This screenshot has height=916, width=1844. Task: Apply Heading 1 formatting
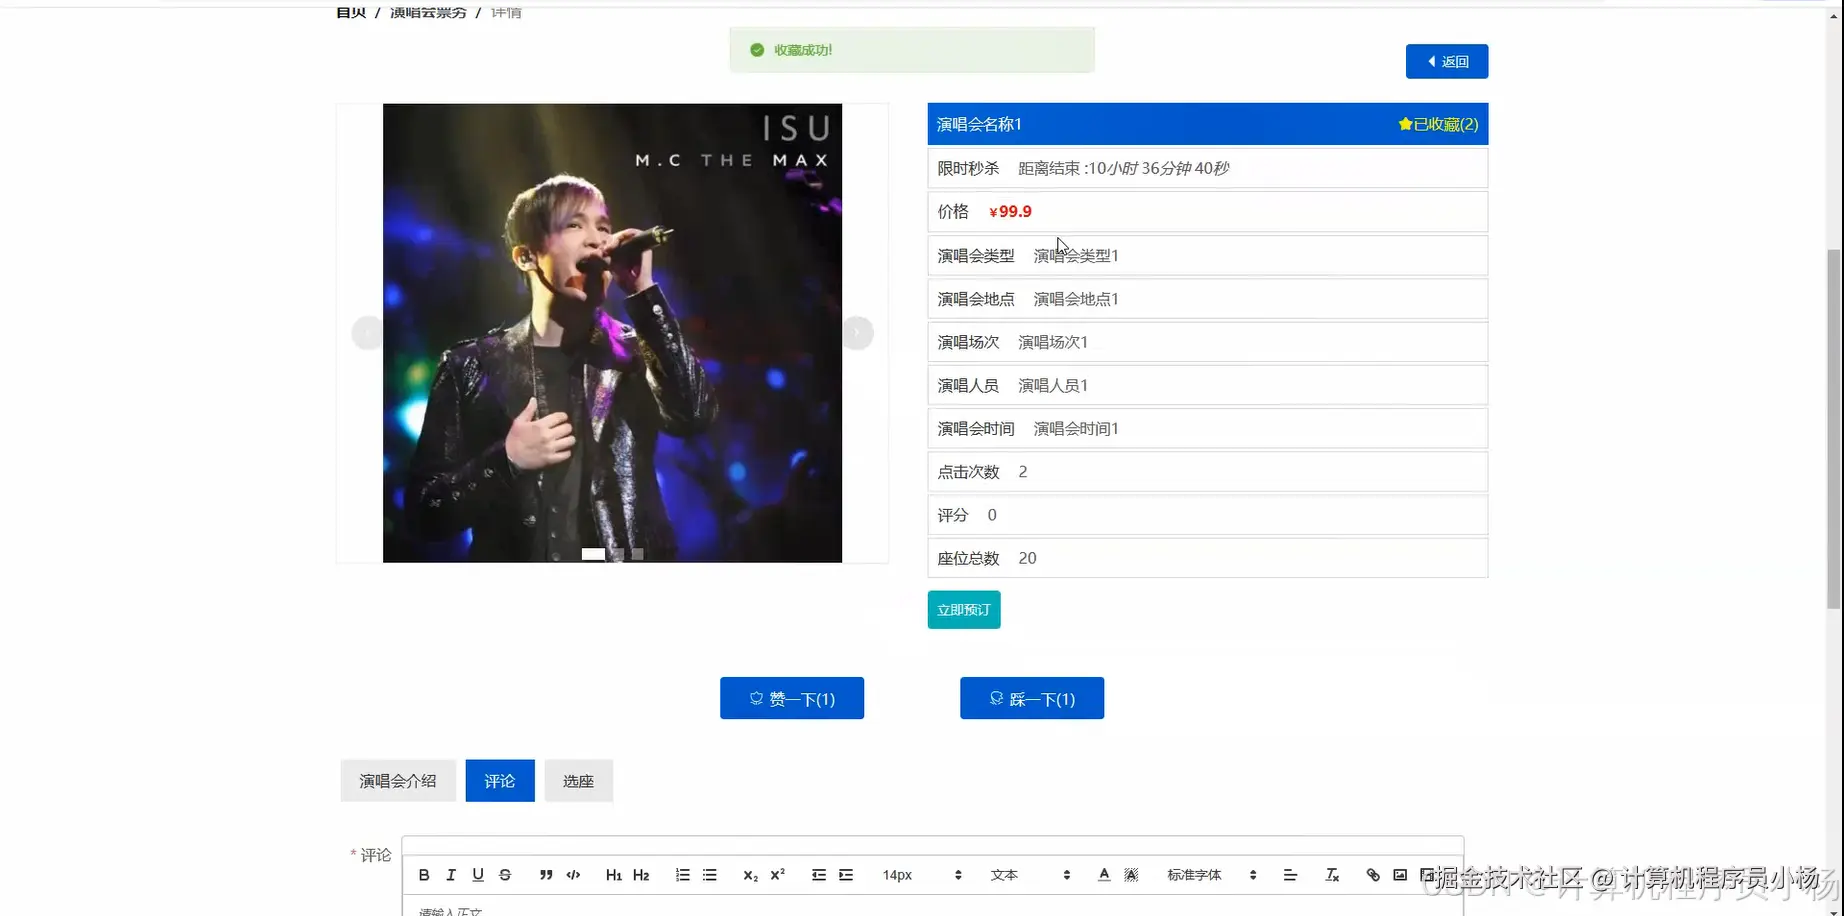click(613, 875)
